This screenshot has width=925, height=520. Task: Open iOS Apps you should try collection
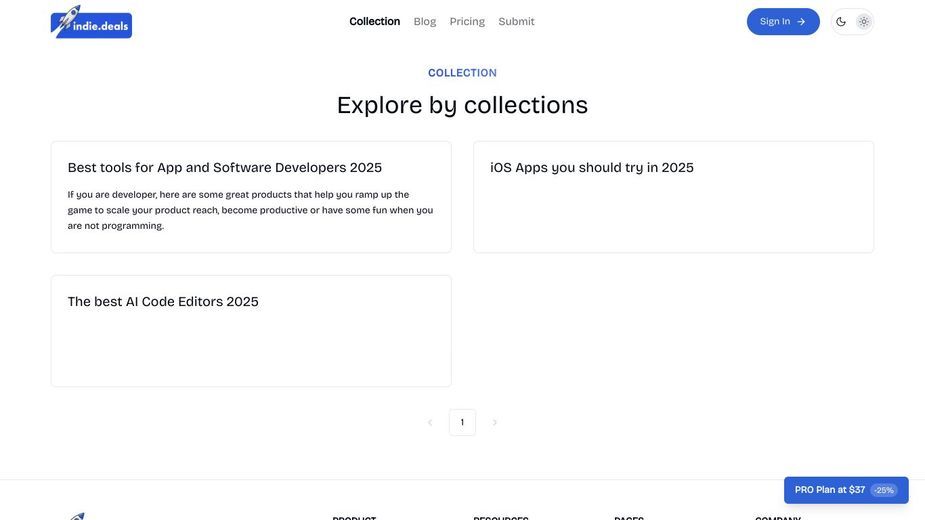click(x=673, y=197)
